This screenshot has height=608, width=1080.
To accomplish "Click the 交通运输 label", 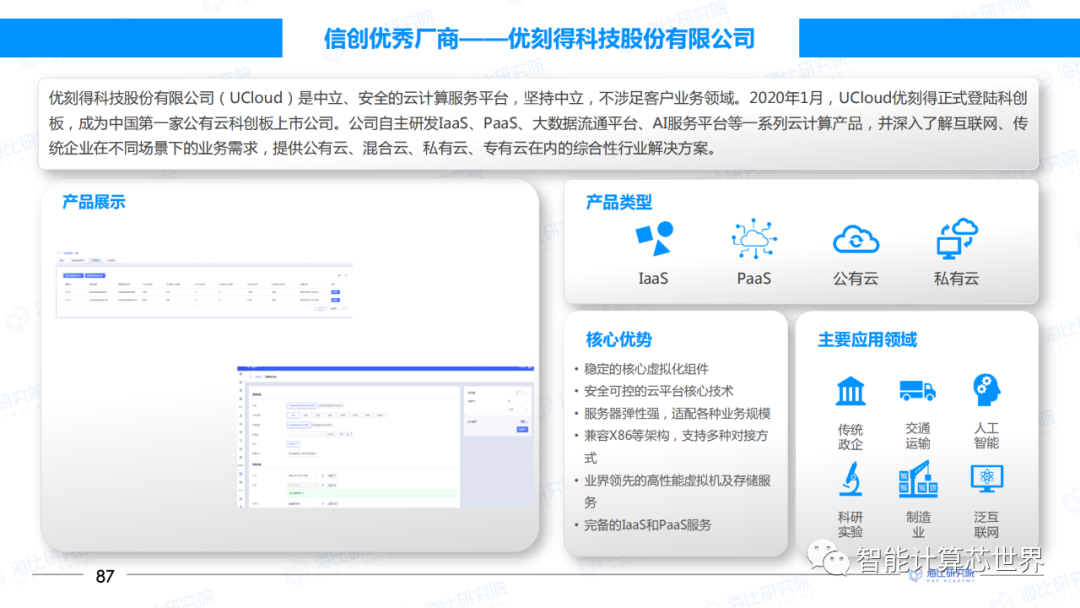I will [917, 436].
